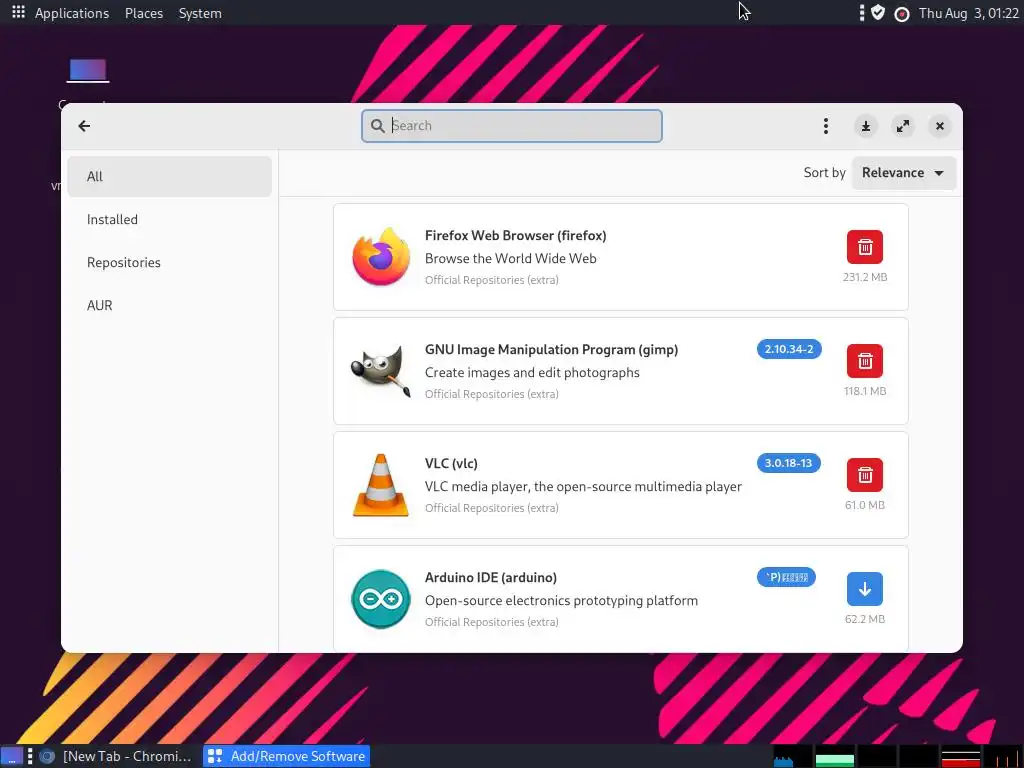The image size is (1024, 768).
Task: Click the VLC version badge 3.0.18-13
Action: point(788,463)
